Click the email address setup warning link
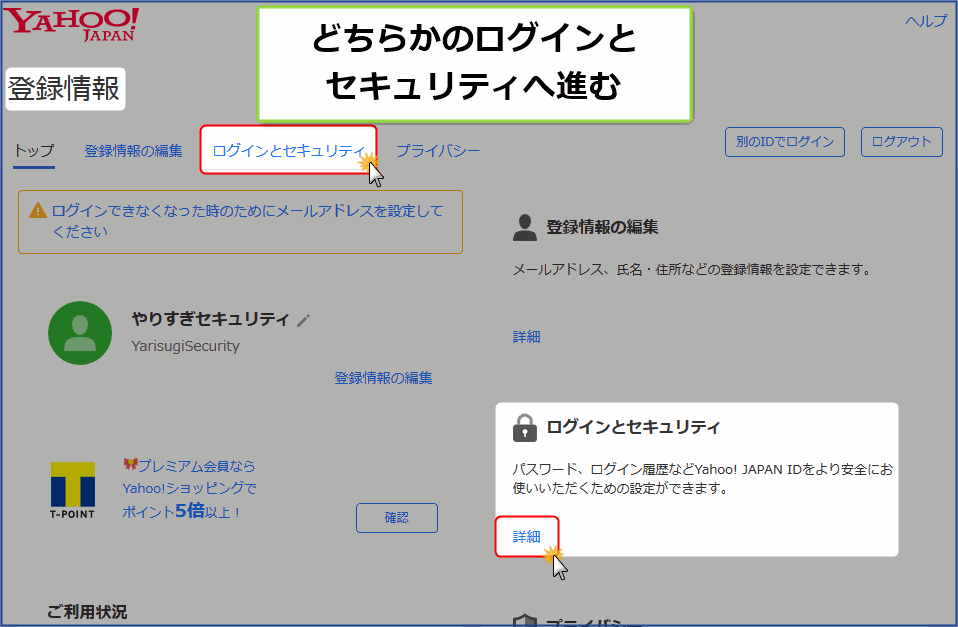The width and height of the screenshot is (958, 627). point(247,221)
